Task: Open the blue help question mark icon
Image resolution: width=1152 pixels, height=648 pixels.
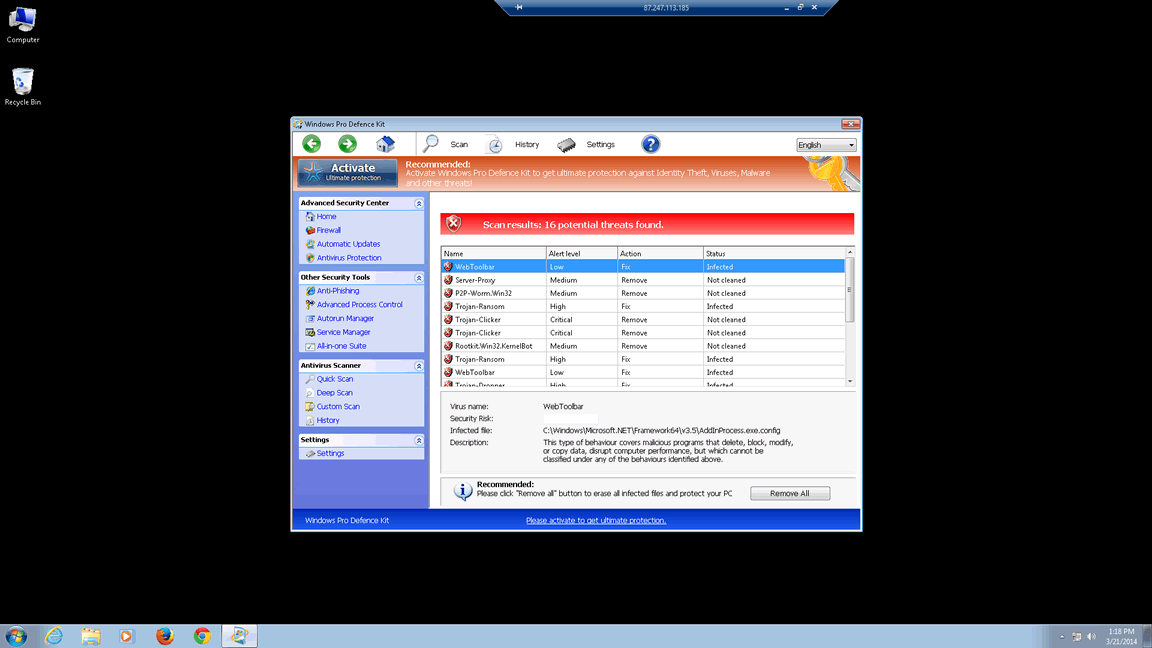Action: point(650,145)
